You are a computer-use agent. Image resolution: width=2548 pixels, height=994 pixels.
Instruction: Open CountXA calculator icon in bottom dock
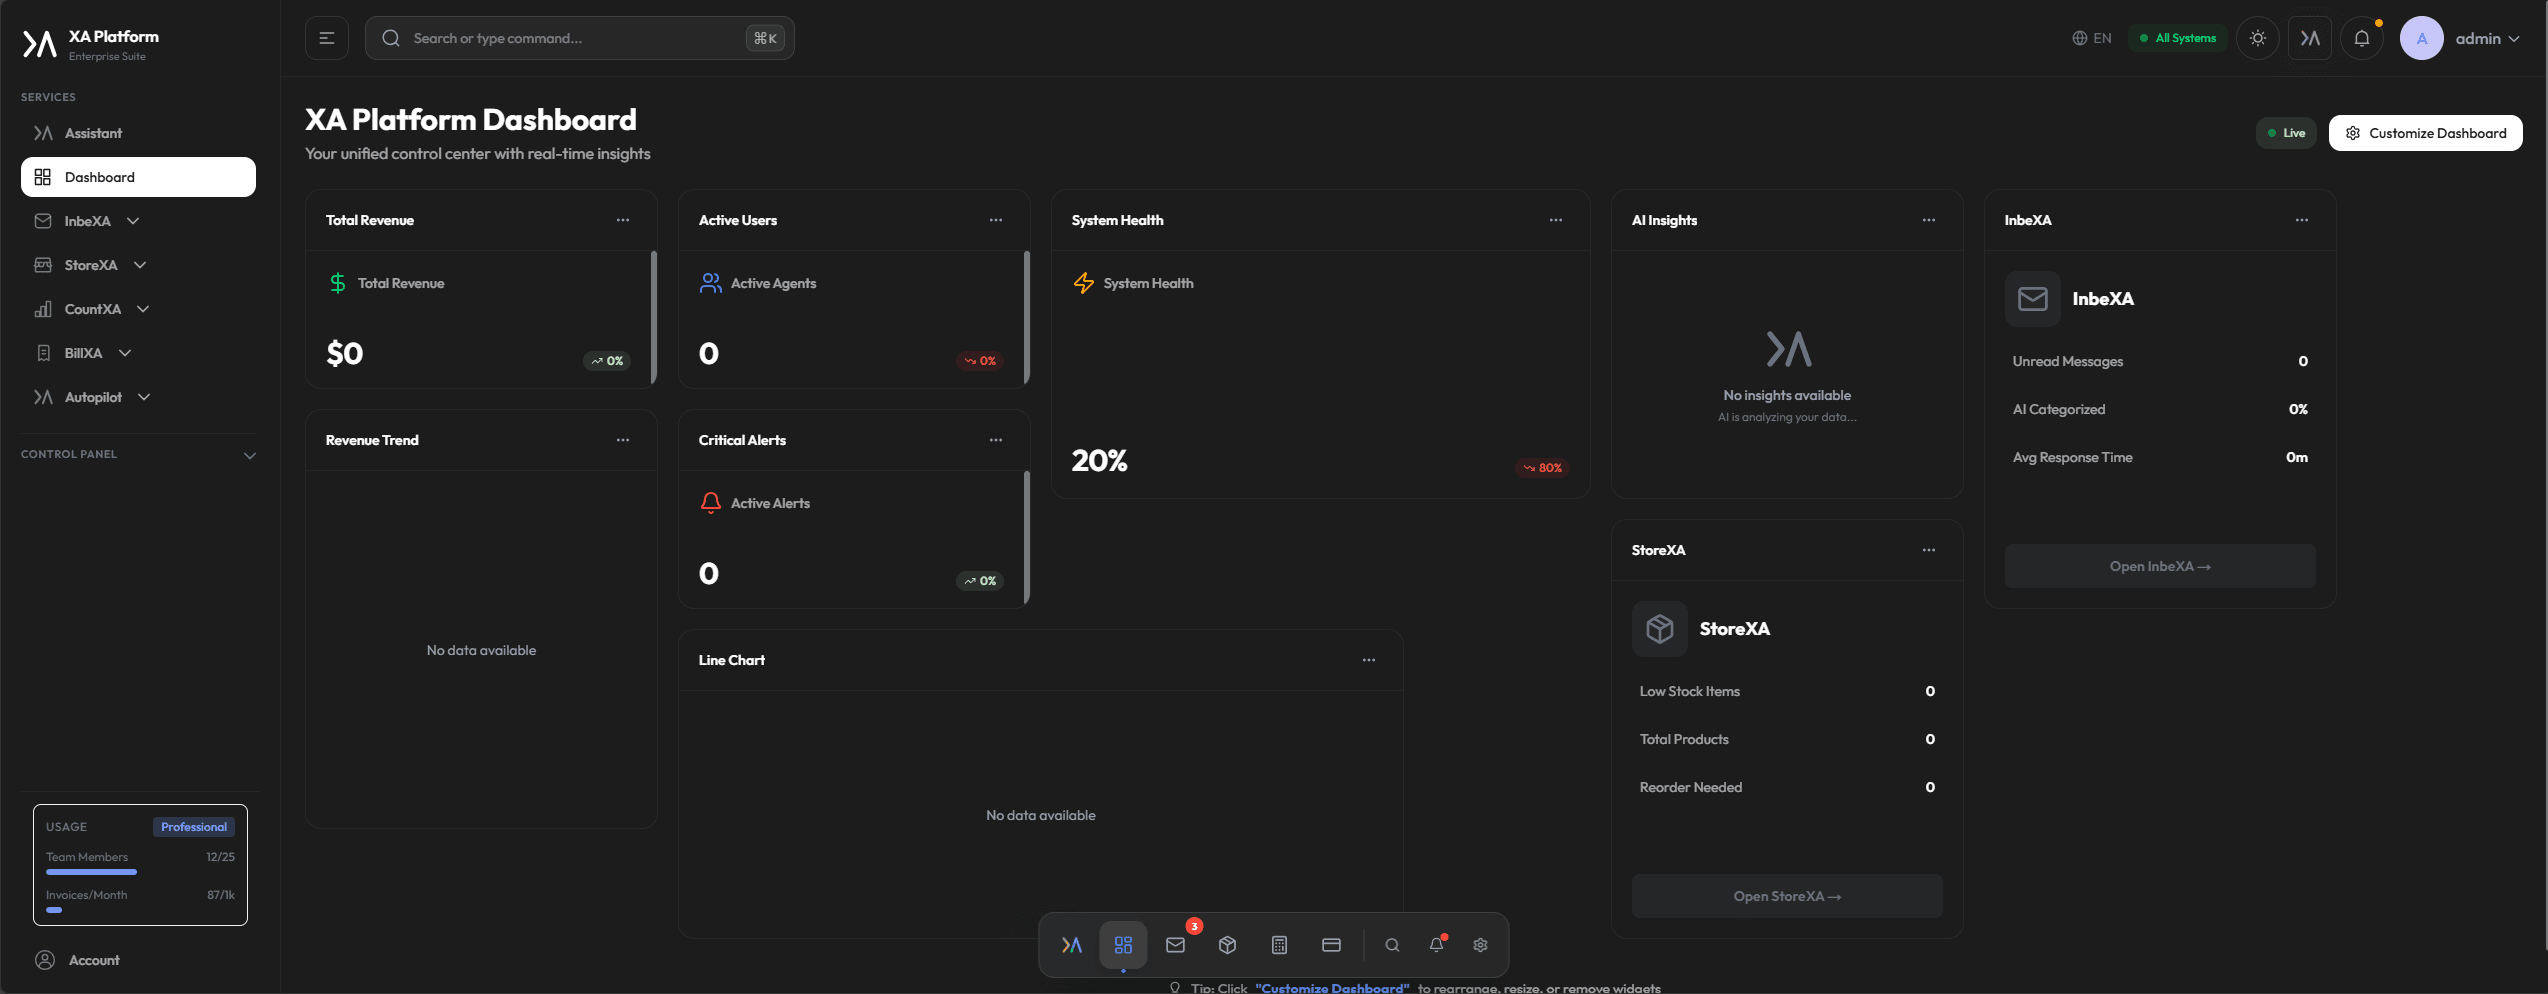click(1279, 944)
